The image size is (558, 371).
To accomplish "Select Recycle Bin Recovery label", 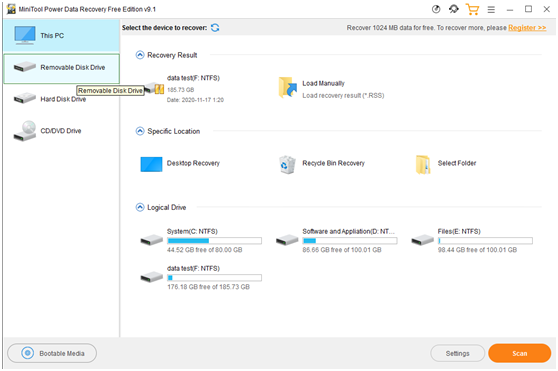I will tap(333, 163).
